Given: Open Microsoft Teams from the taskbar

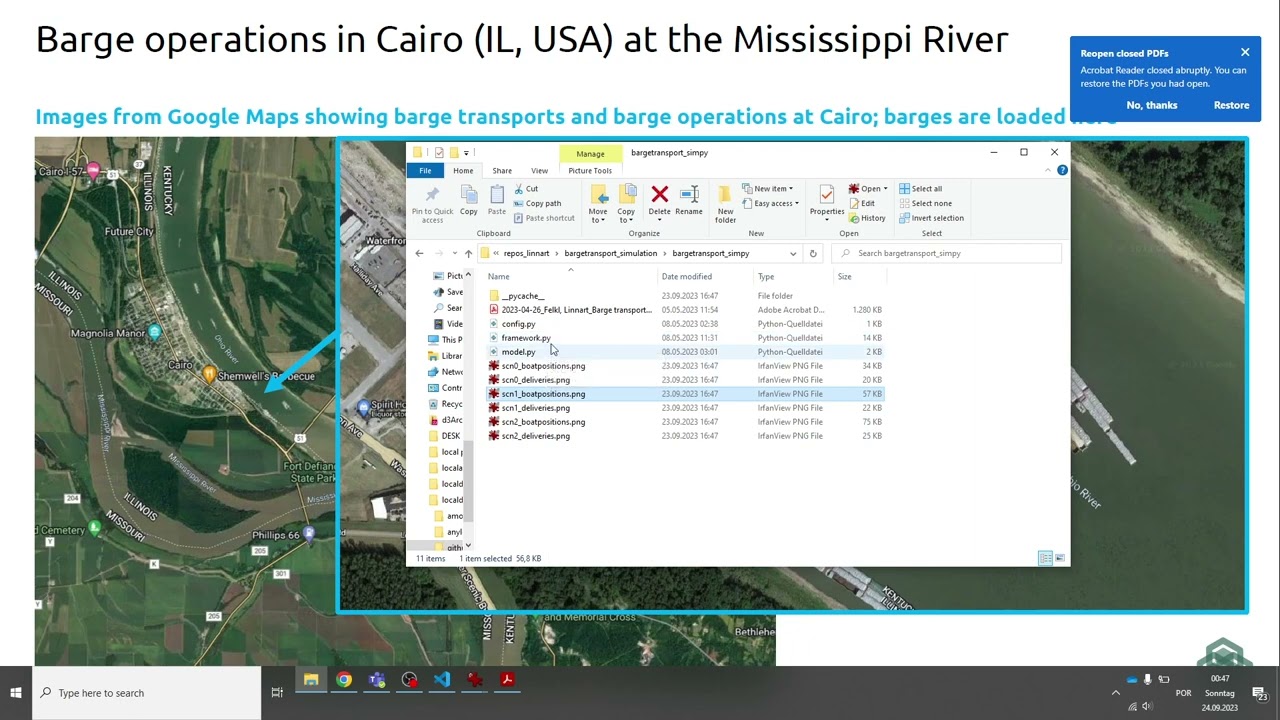Looking at the screenshot, I should (376, 680).
